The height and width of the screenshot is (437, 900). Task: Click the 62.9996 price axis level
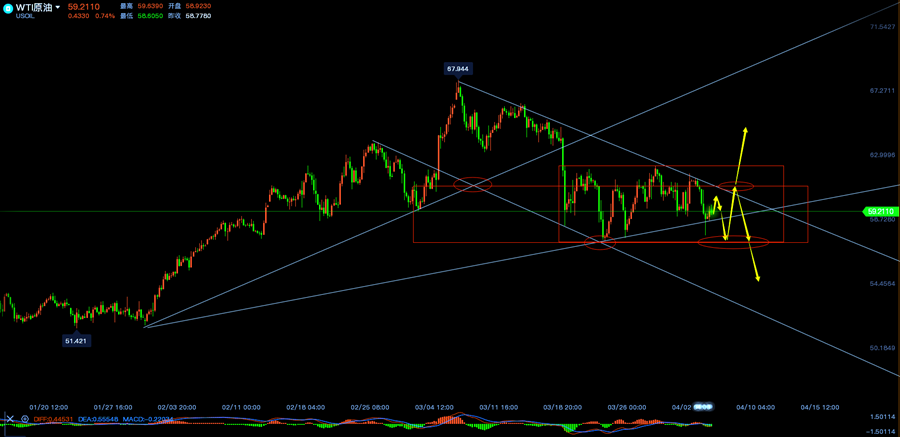coord(881,155)
